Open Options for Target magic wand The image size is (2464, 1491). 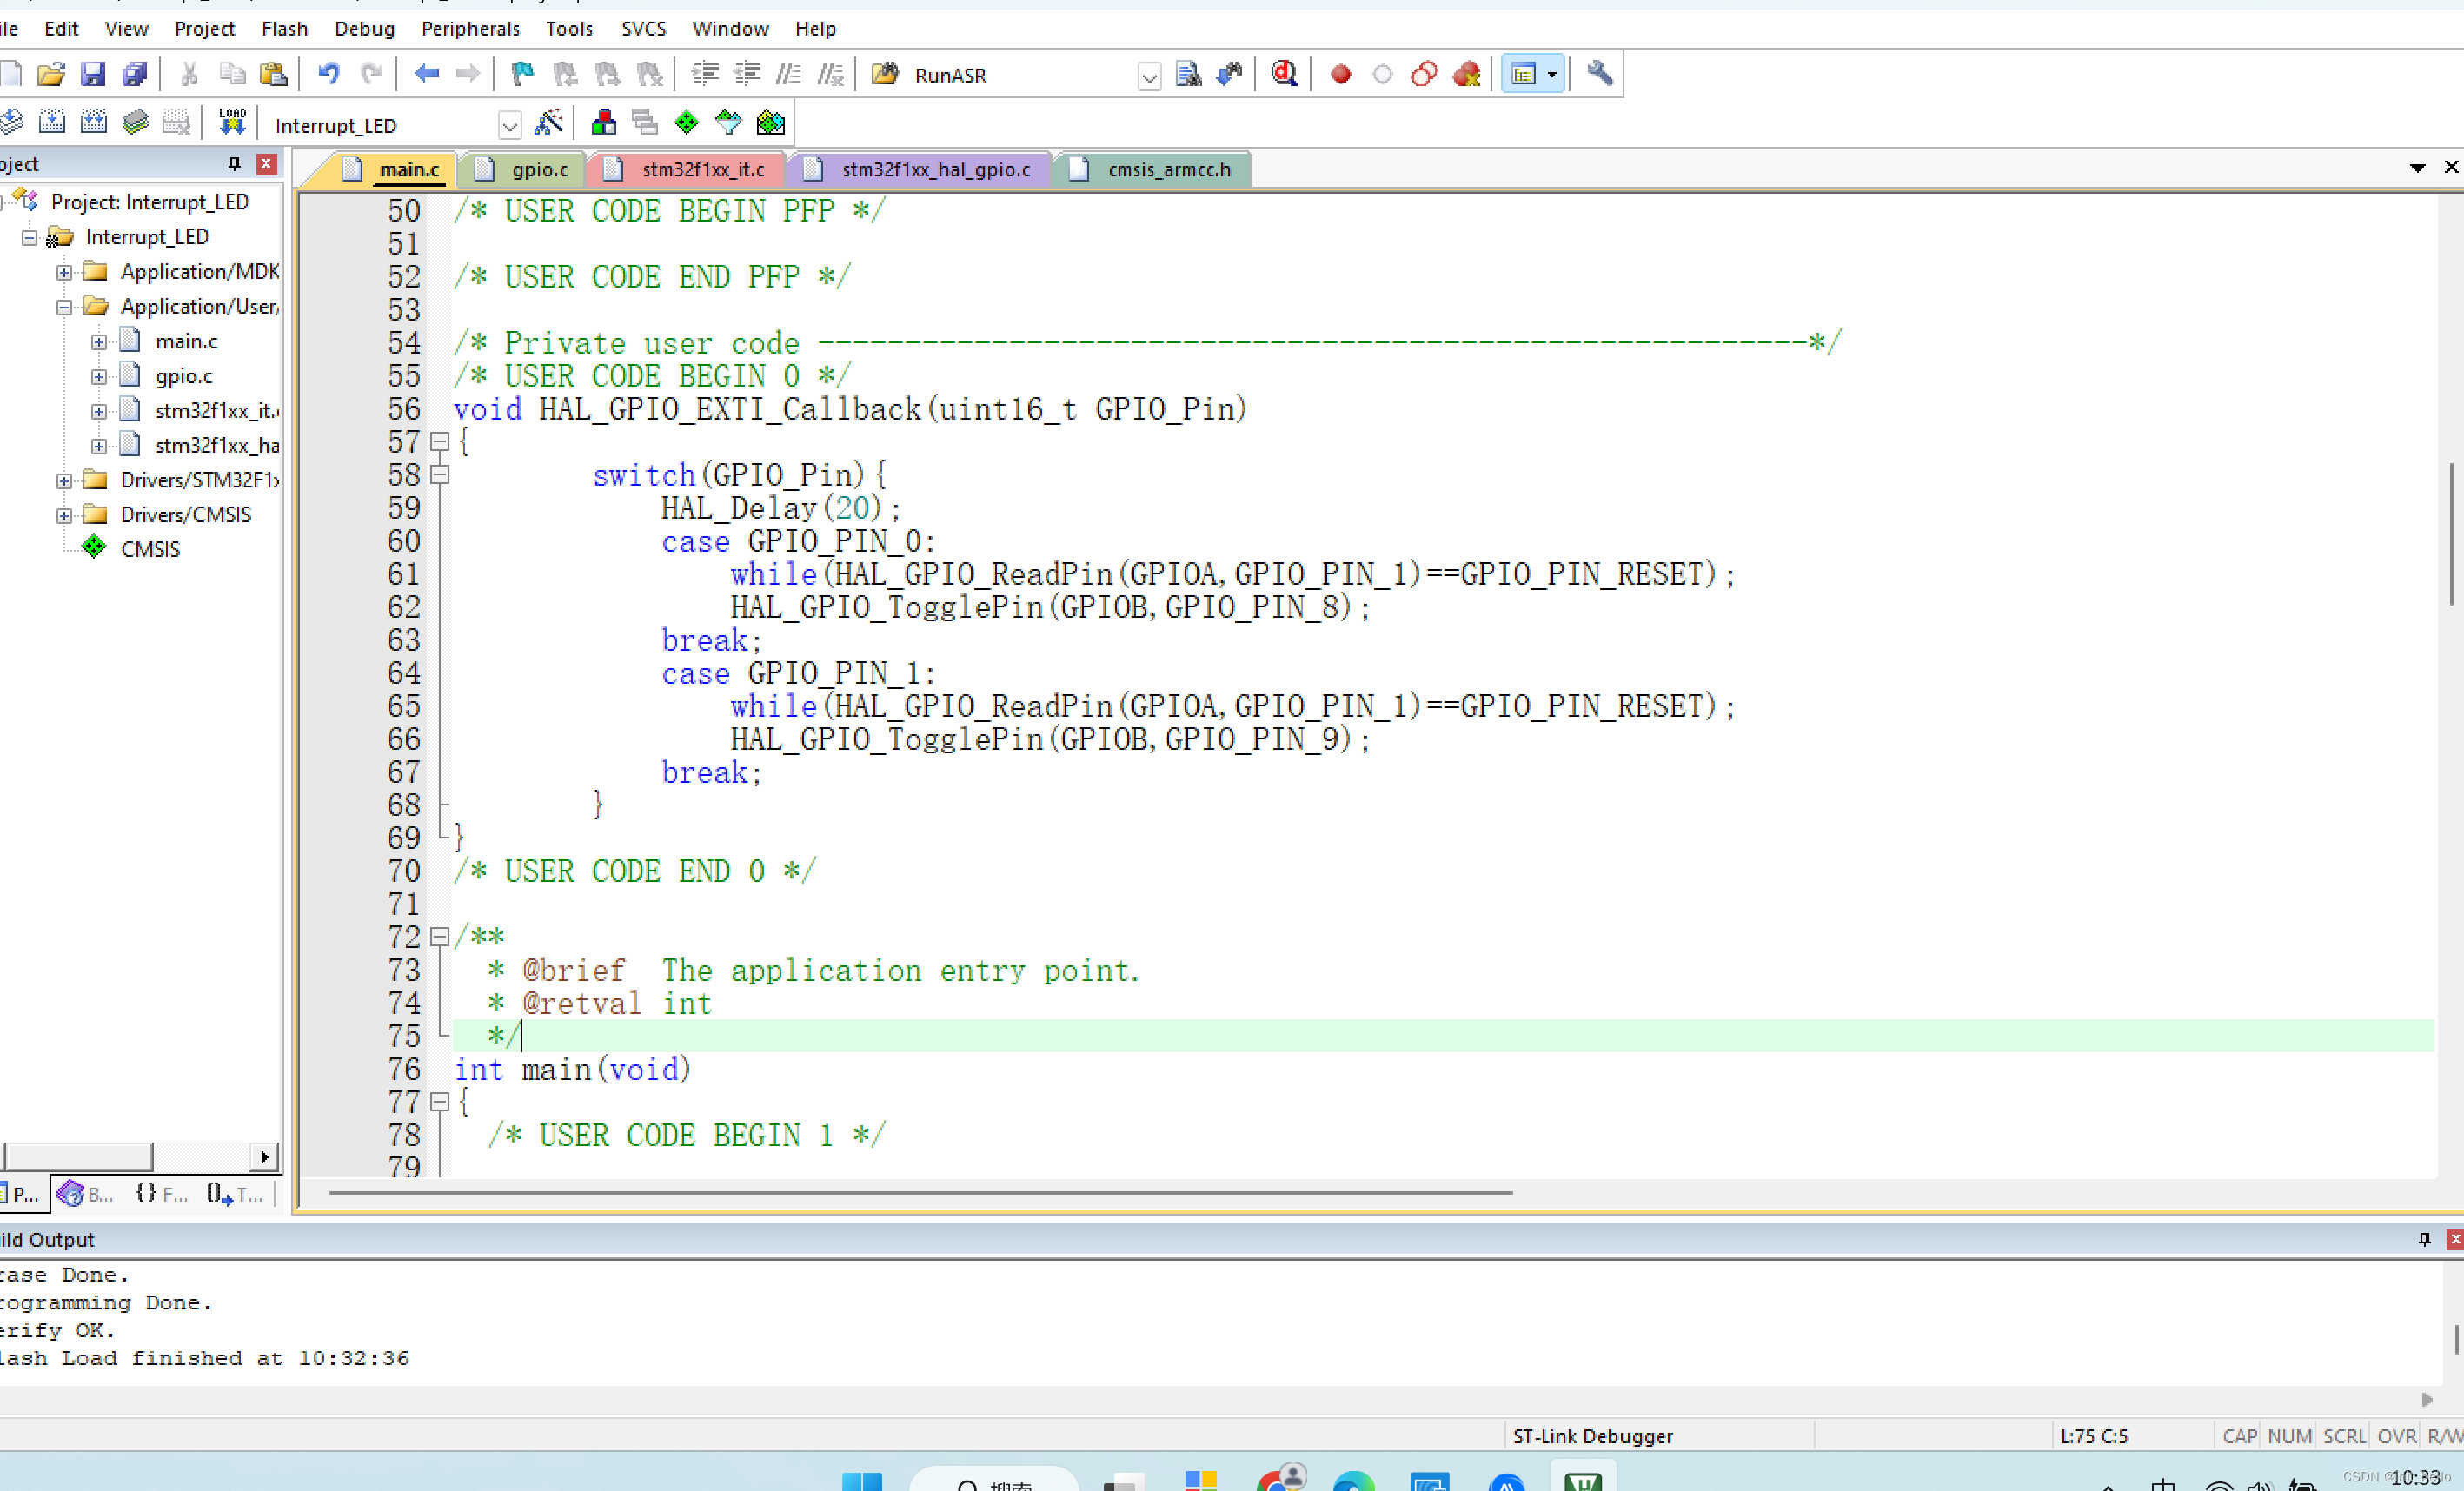549,123
